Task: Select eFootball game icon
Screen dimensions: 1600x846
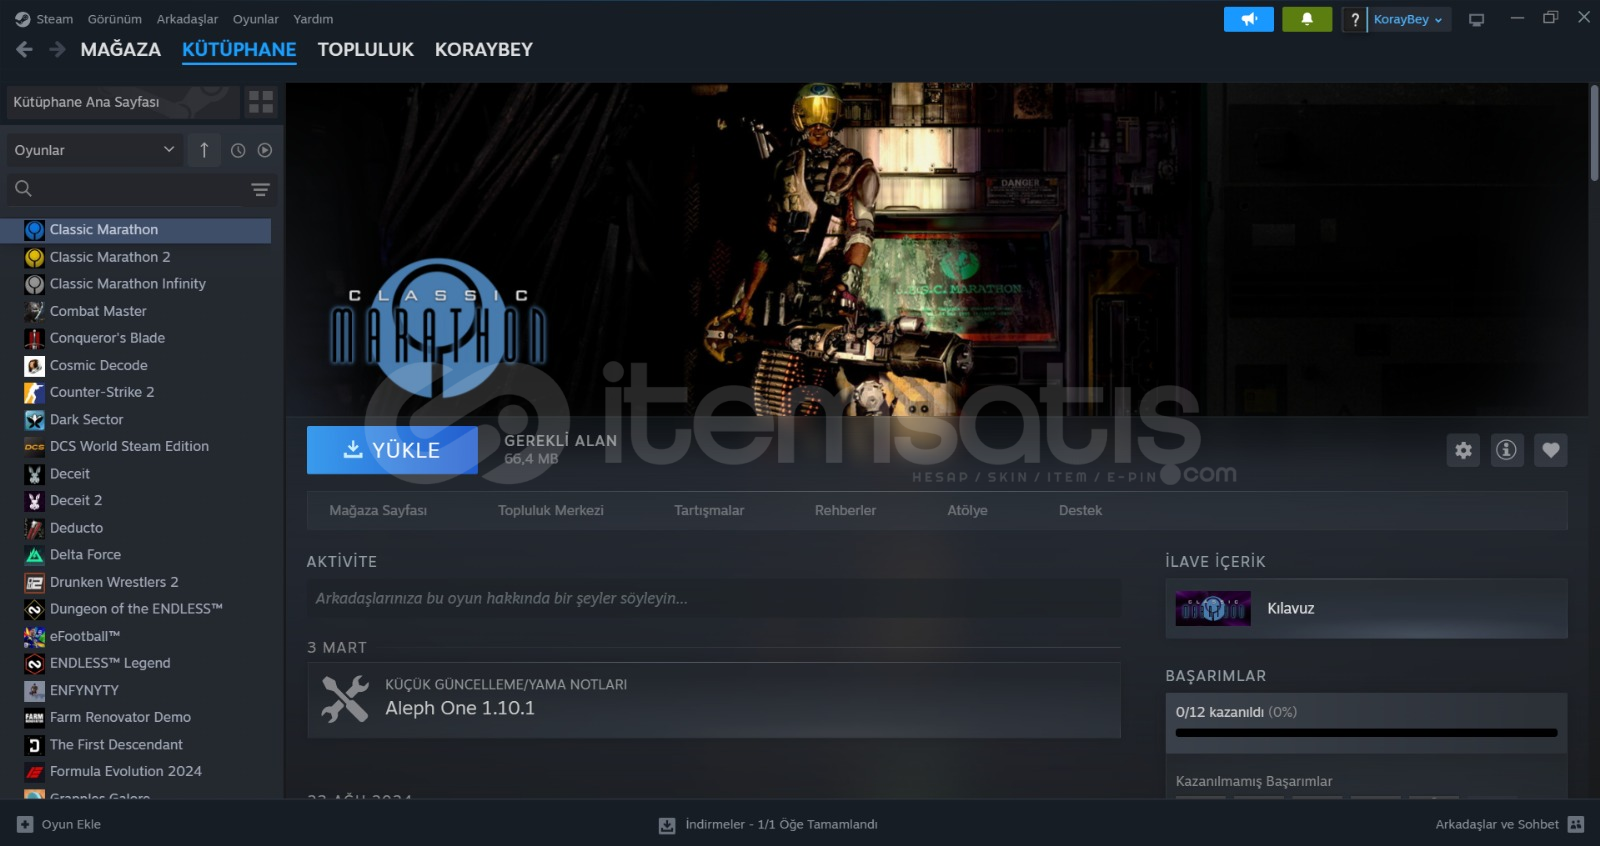Action: tap(34, 636)
